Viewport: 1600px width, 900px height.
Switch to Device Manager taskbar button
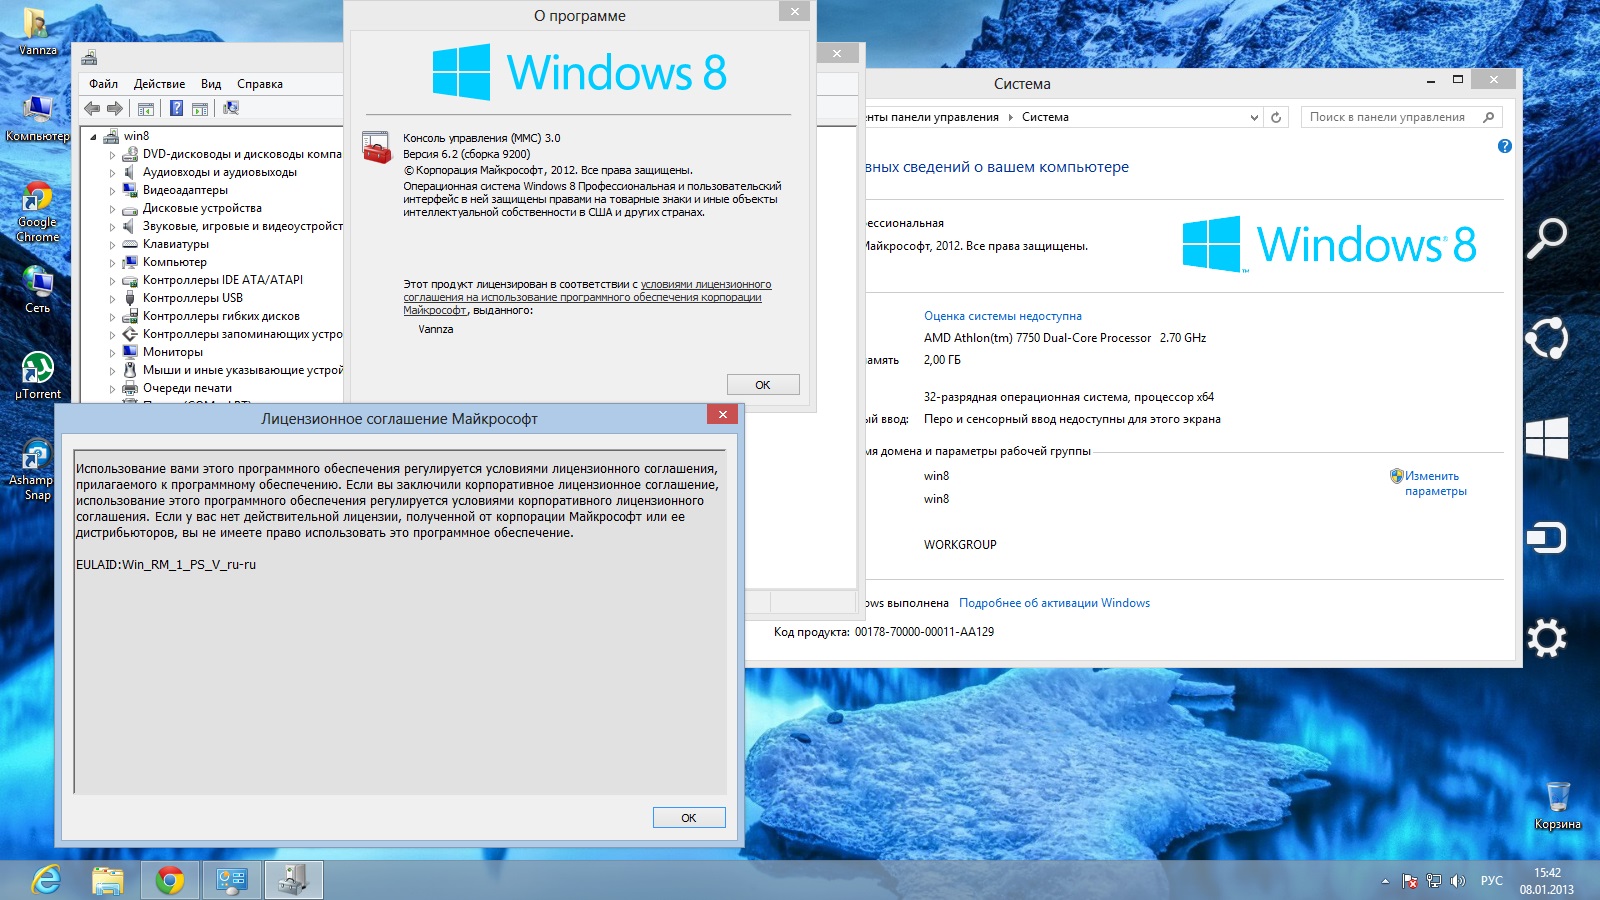294,880
